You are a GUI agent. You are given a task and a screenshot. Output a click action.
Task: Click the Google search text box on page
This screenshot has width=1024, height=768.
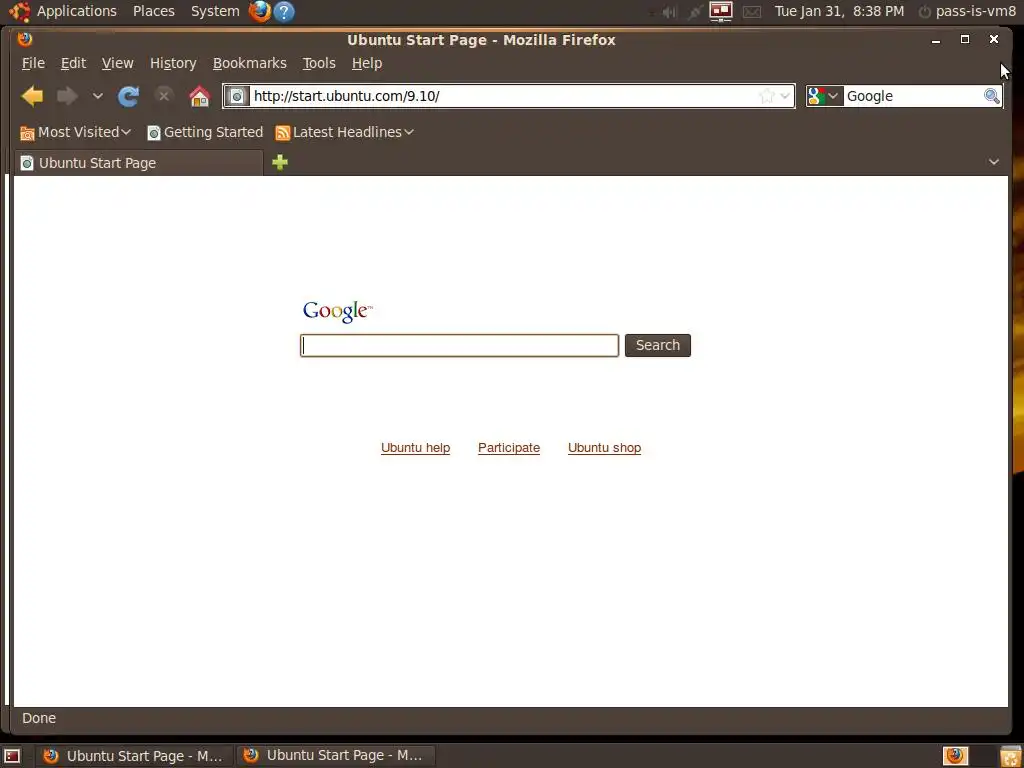[459, 345]
